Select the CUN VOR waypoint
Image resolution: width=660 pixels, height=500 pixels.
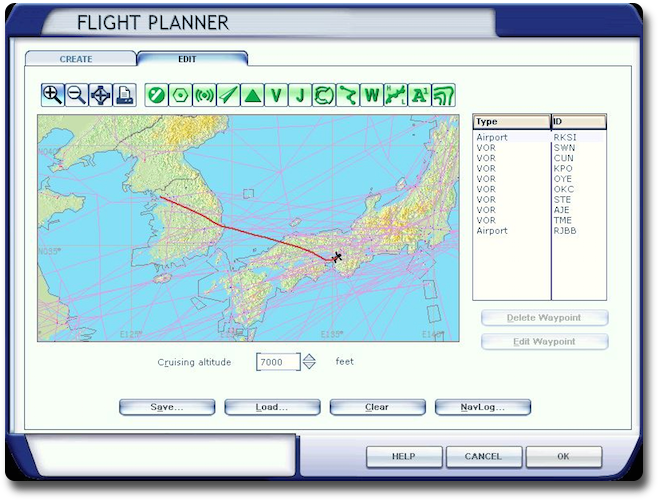(539, 158)
